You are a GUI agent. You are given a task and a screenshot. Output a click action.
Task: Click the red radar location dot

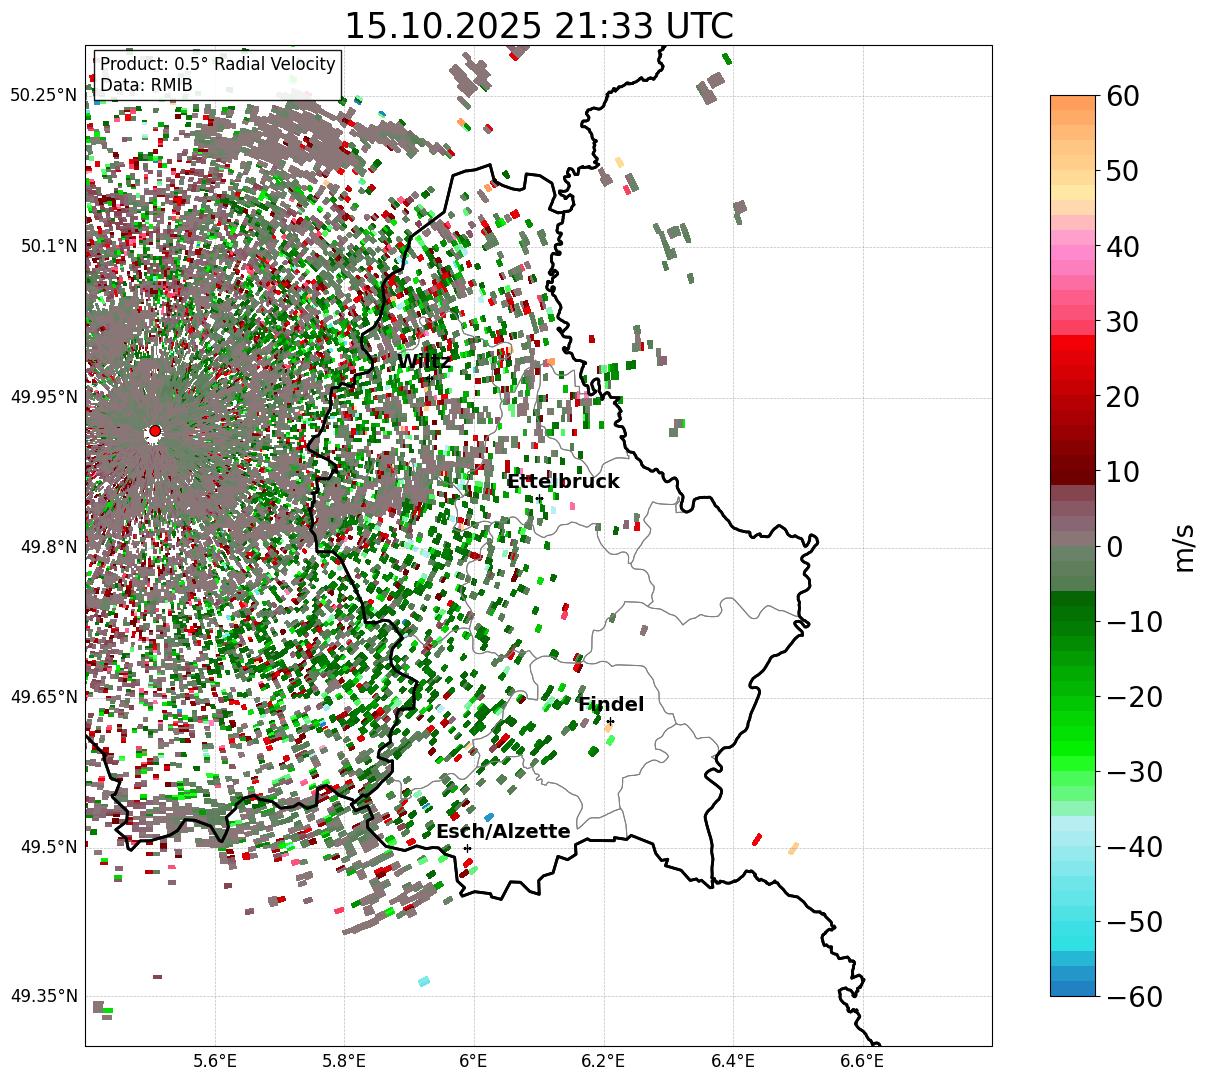coord(154,431)
